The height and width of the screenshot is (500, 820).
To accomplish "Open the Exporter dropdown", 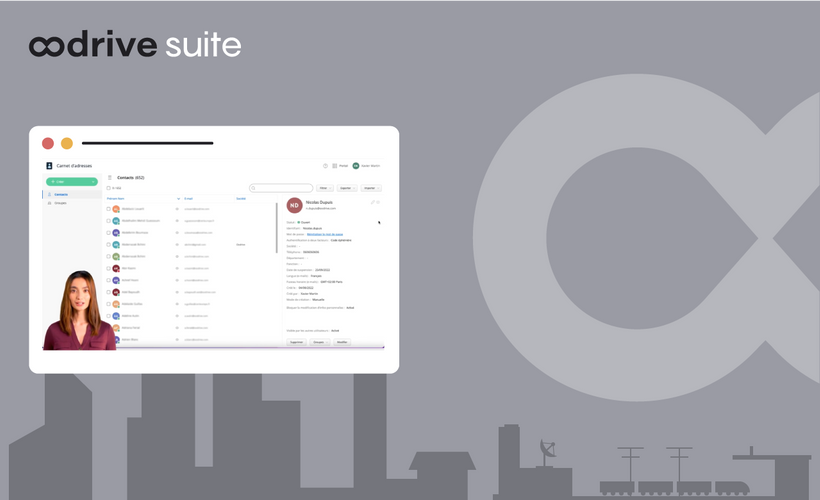I will 346,188.
